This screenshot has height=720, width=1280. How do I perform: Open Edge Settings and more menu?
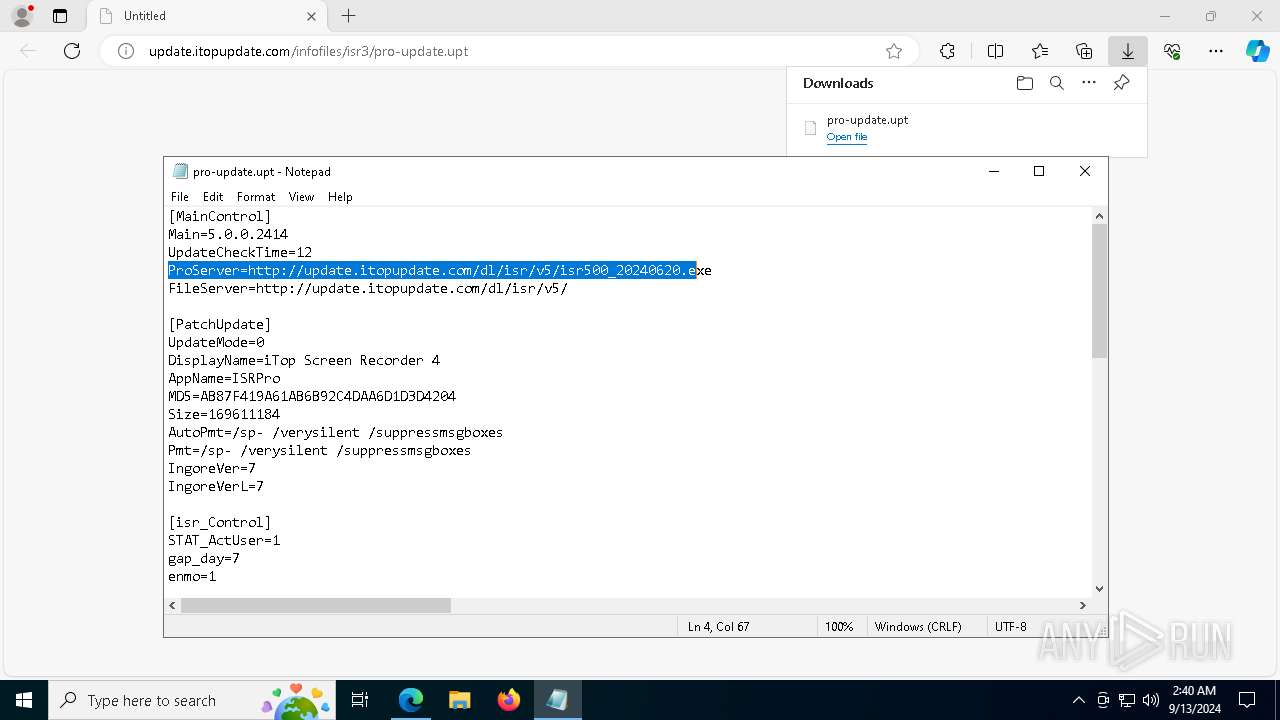(x=1216, y=51)
